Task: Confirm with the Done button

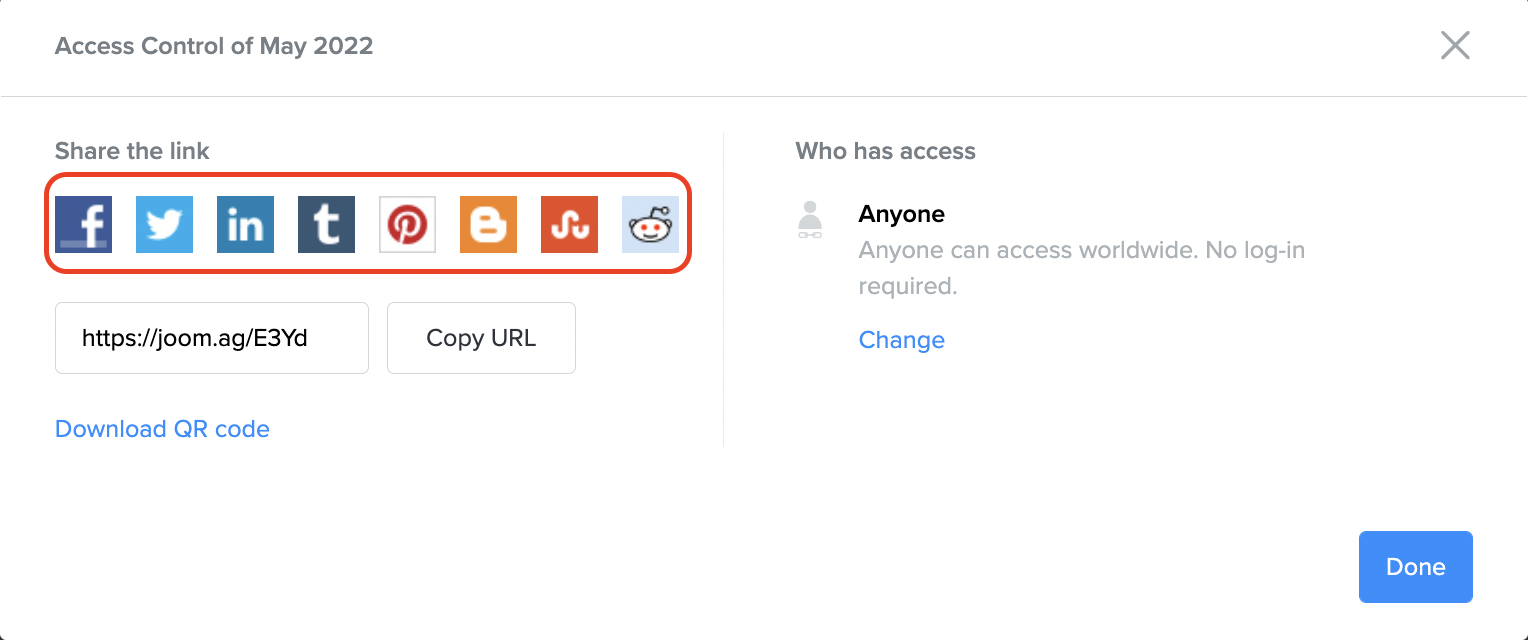Action: [1415, 567]
